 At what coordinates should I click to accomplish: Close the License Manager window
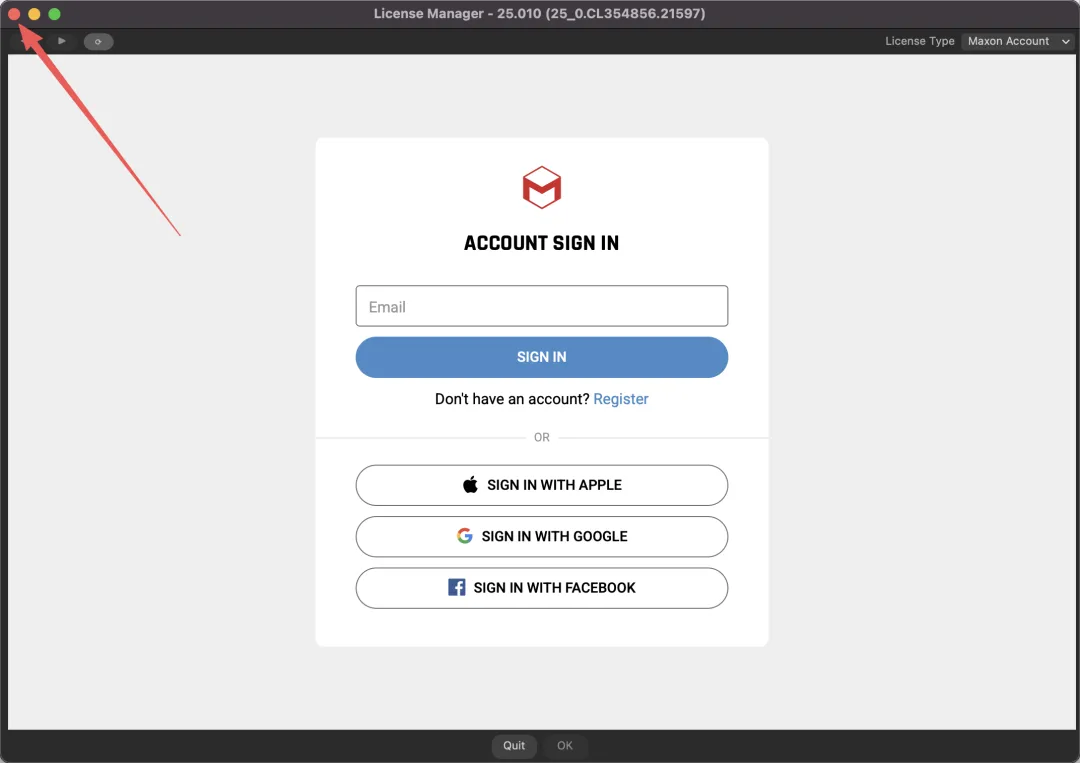14,14
